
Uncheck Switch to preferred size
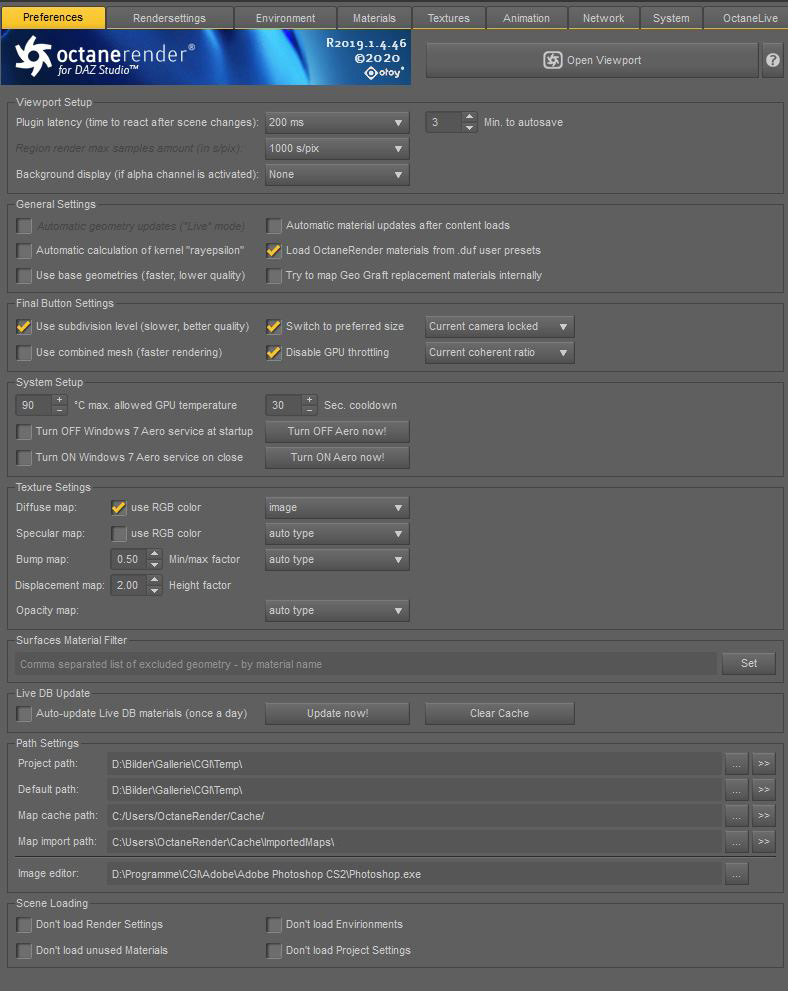pos(274,327)
